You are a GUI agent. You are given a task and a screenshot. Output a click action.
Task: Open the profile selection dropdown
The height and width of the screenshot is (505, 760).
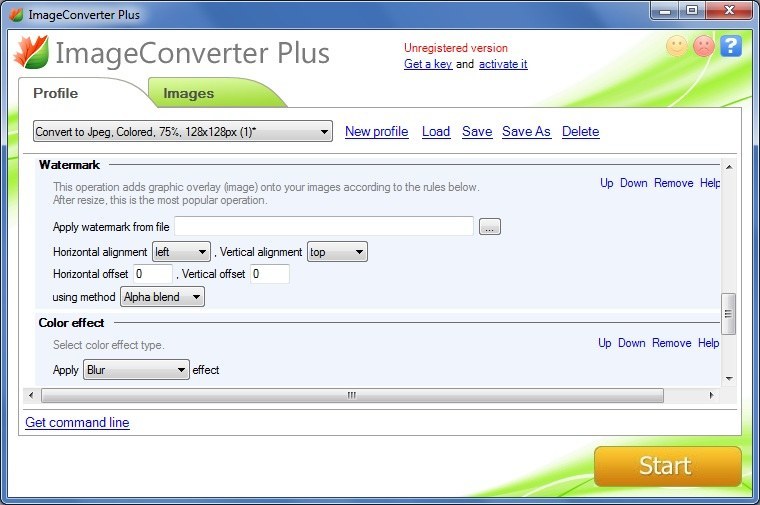[x=183, y=131]
